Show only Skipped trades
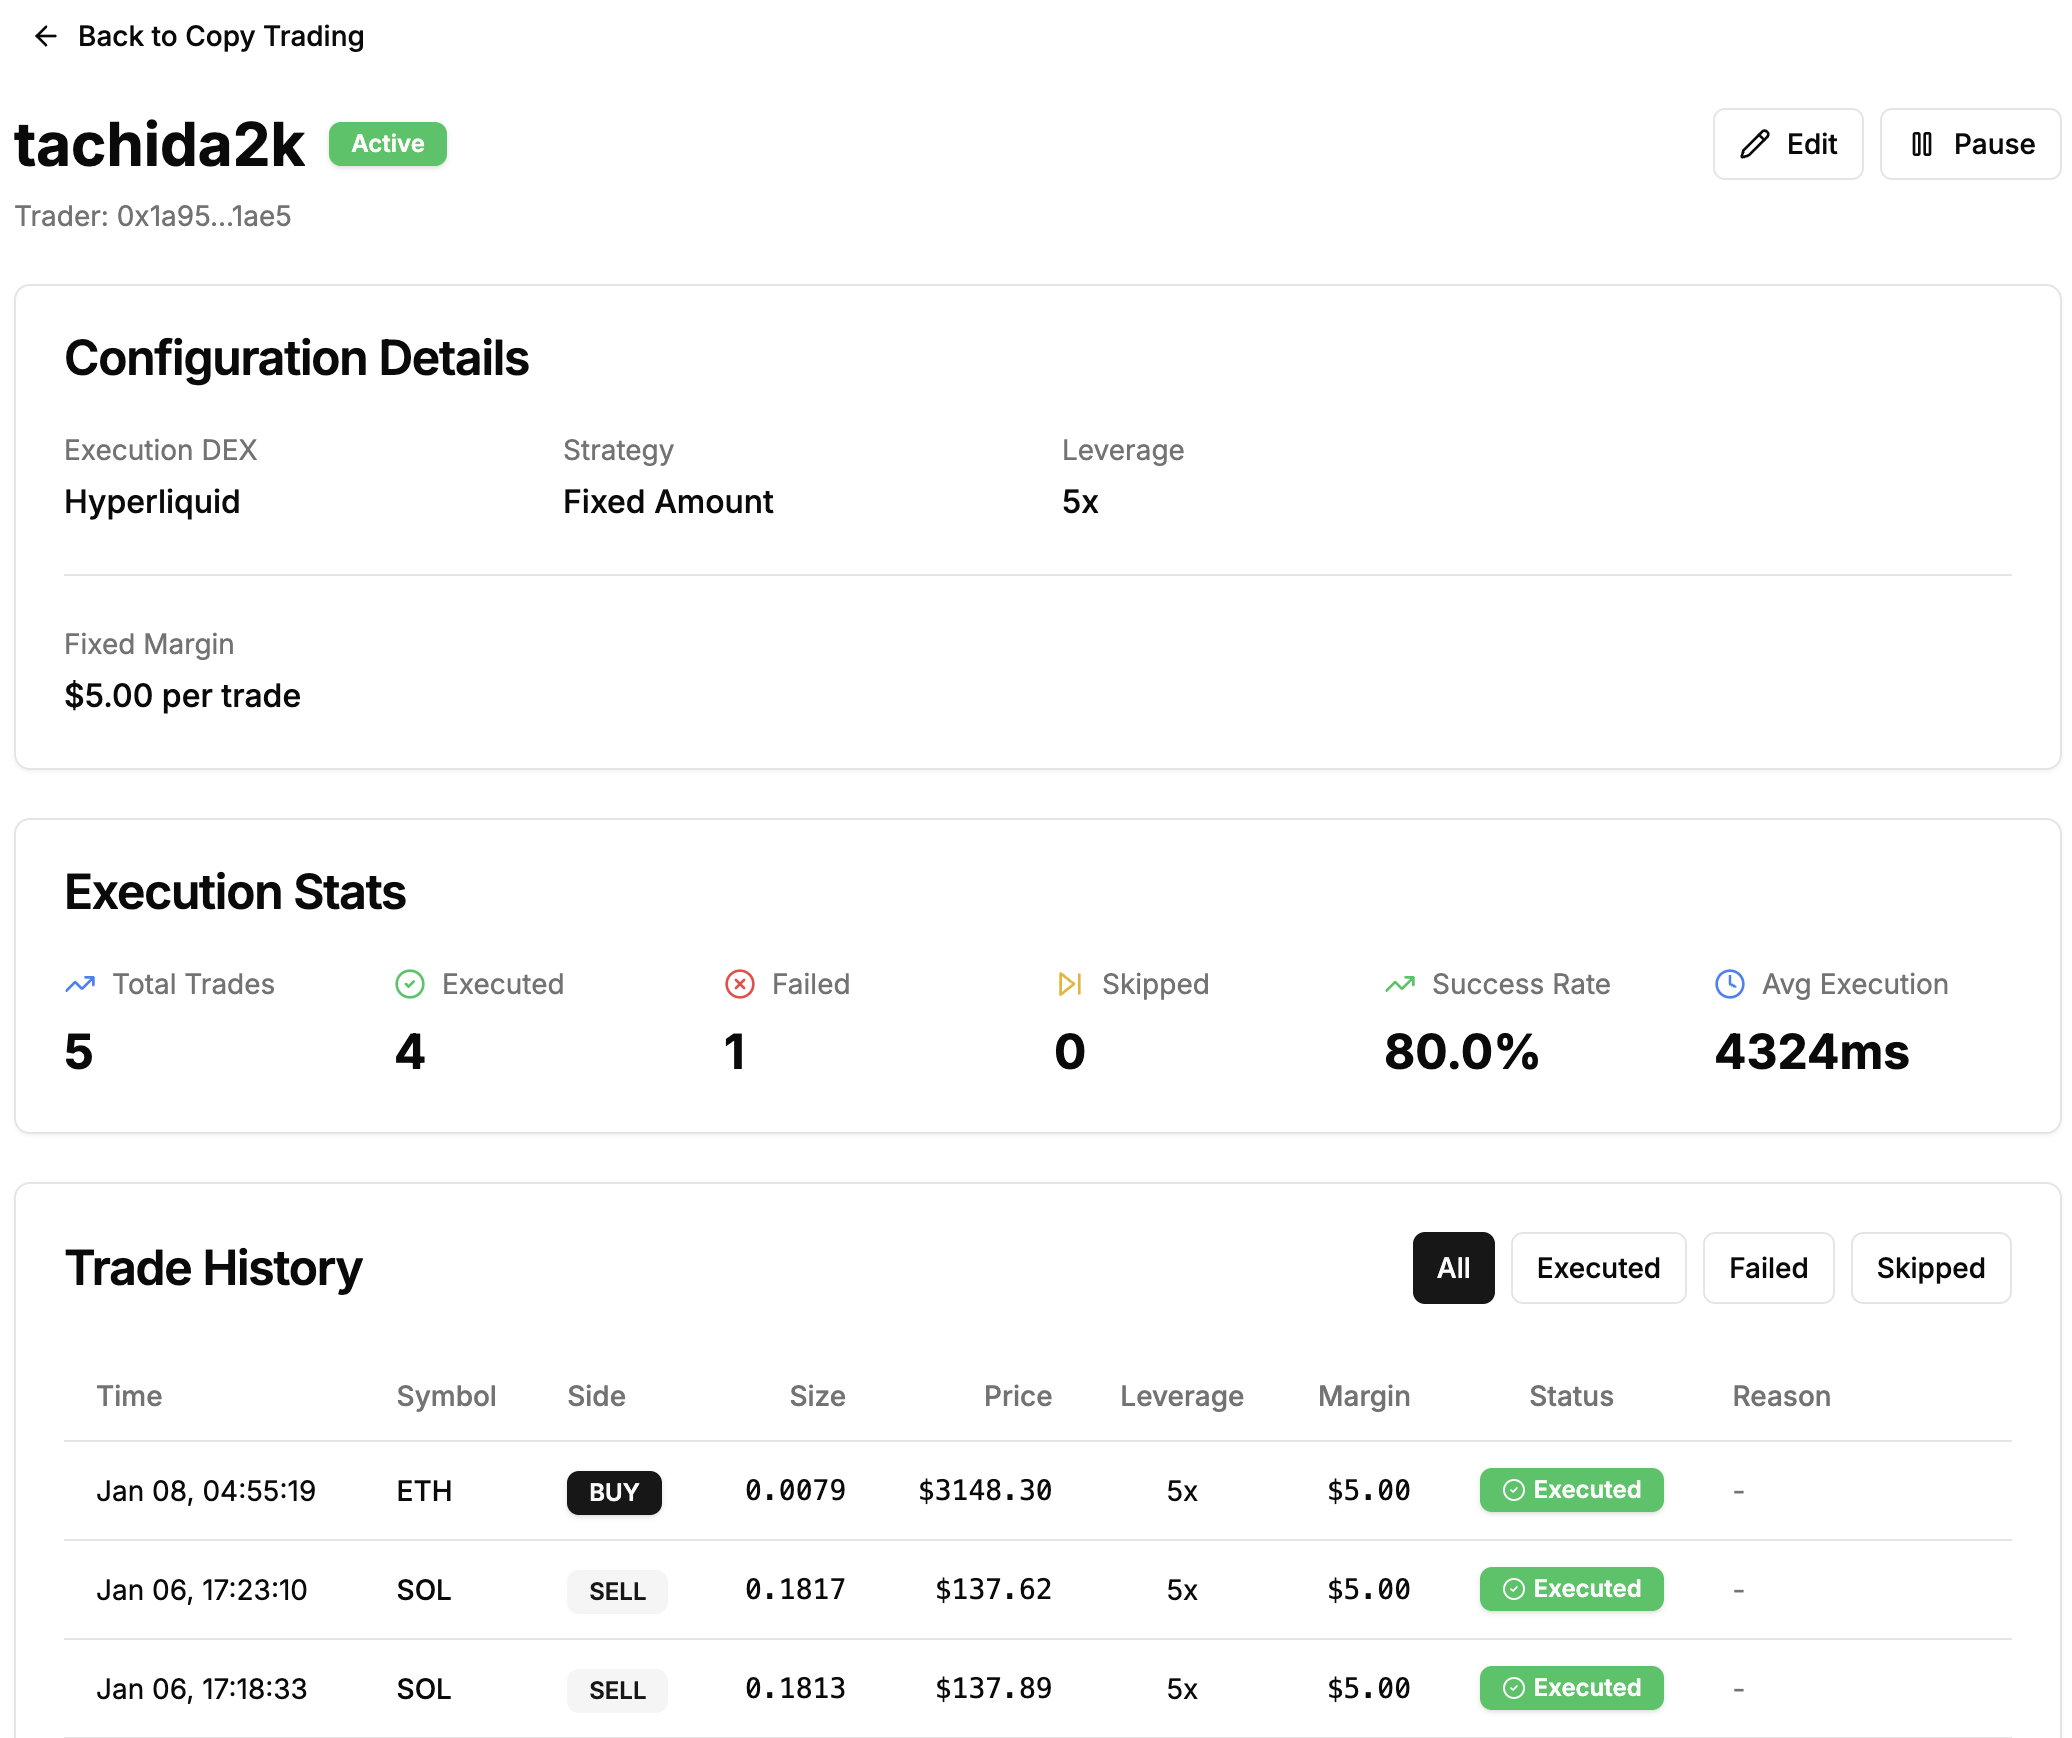This screenshot has height=1738, width=2072. [x=1930, y=1268]
